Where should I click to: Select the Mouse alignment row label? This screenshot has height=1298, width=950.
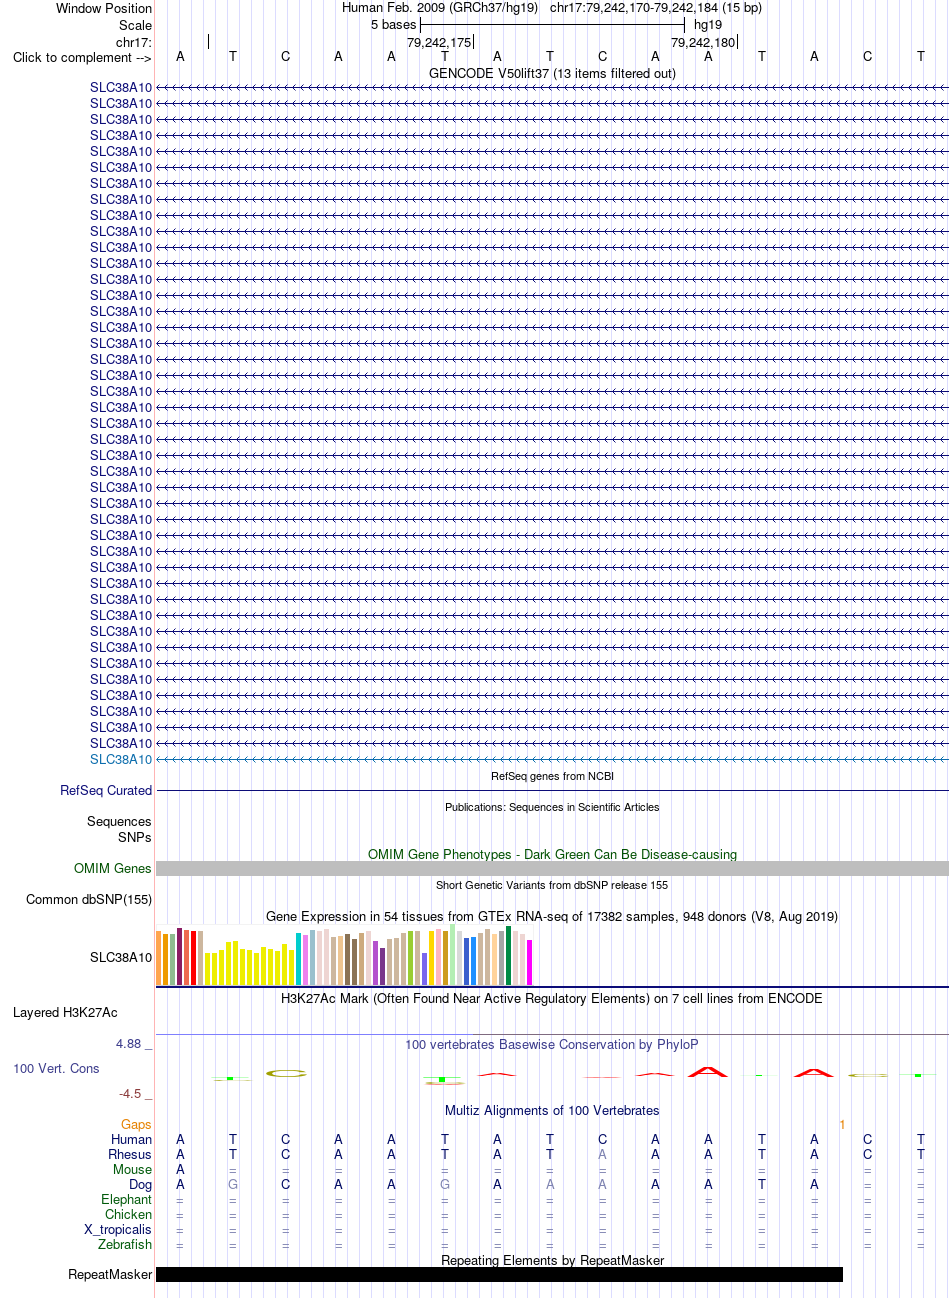click(x=133, y=1169)
